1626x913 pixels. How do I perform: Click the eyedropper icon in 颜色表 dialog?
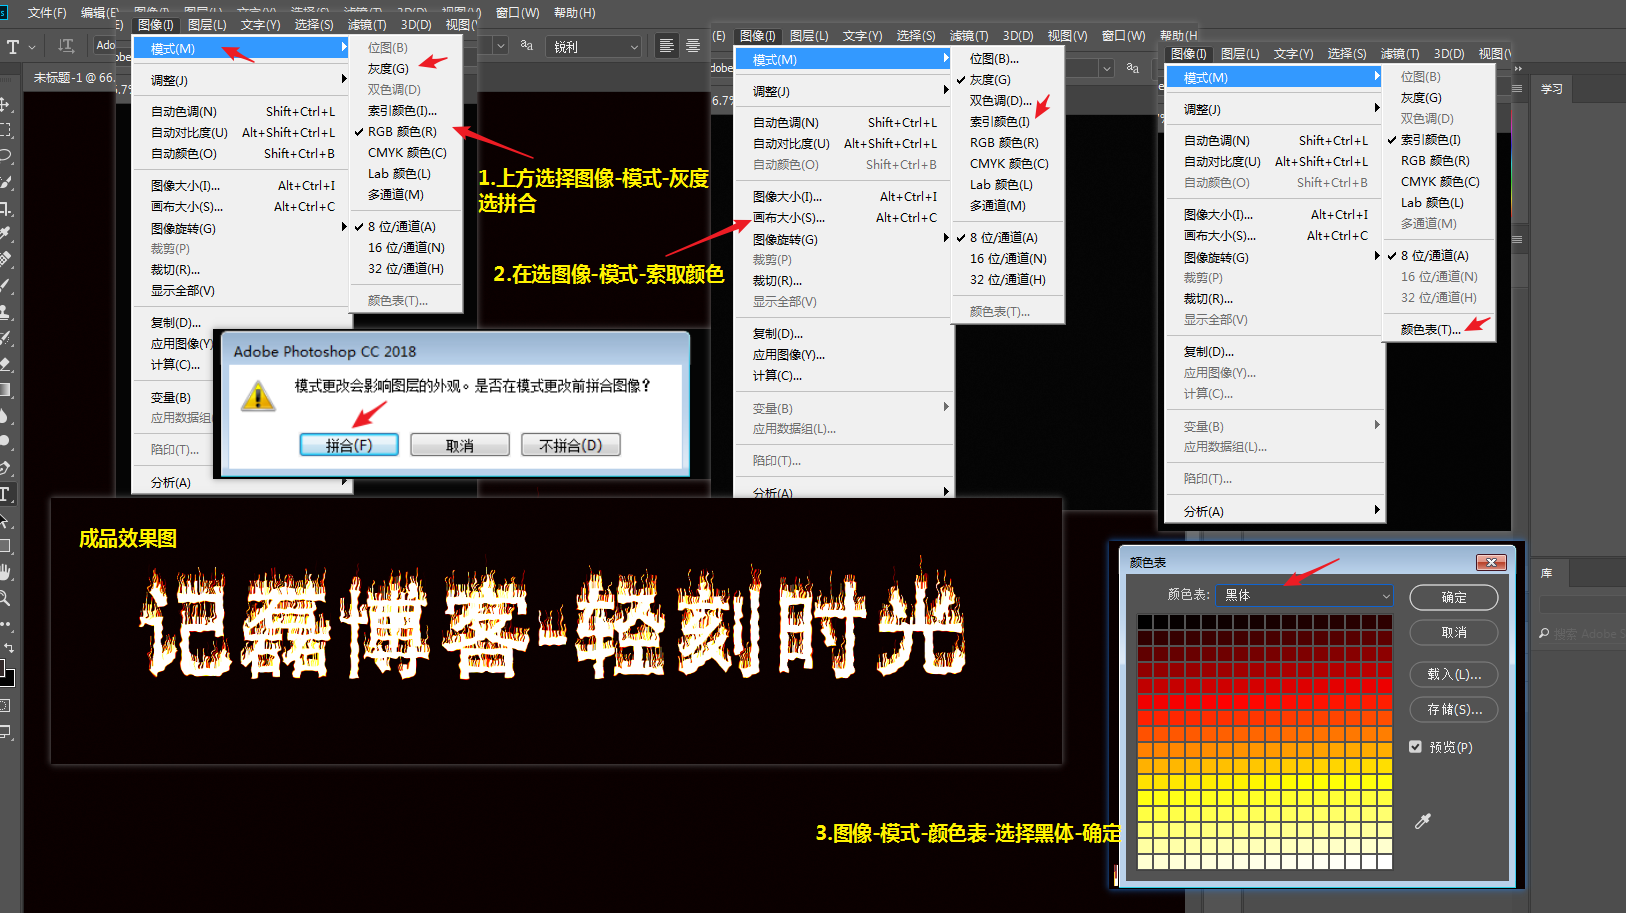click(x=1422, y=821)
